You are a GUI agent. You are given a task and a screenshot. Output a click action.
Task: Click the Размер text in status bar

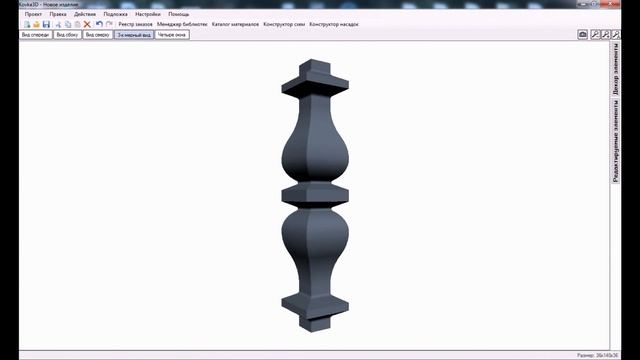(x=597, y=356)
